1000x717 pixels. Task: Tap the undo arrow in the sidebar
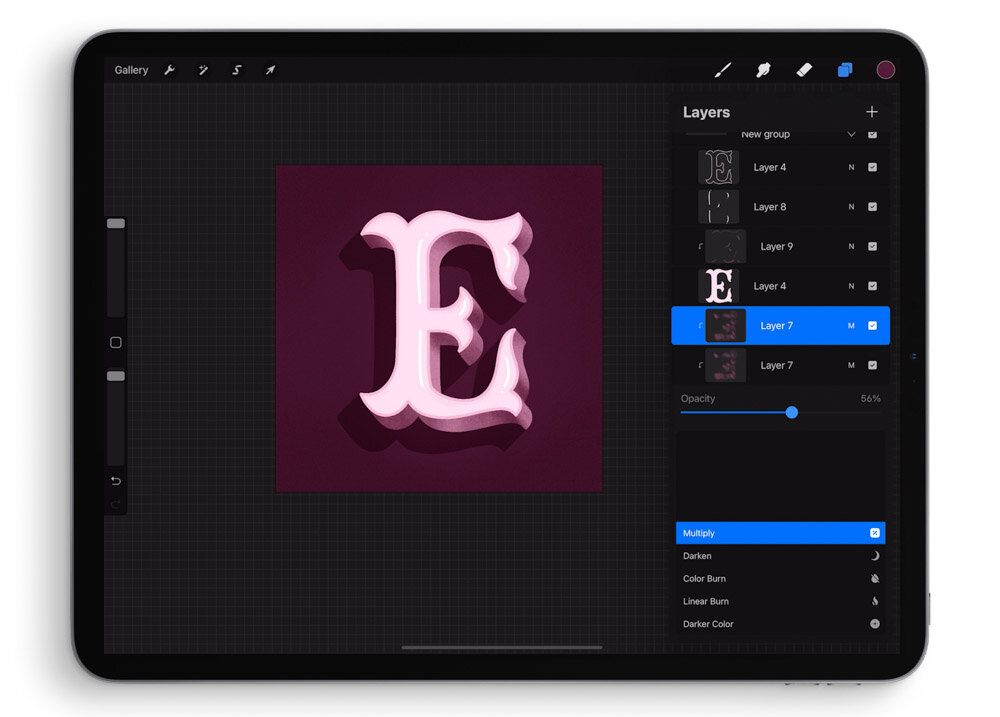pyautogui.click(x=116, y=481)
